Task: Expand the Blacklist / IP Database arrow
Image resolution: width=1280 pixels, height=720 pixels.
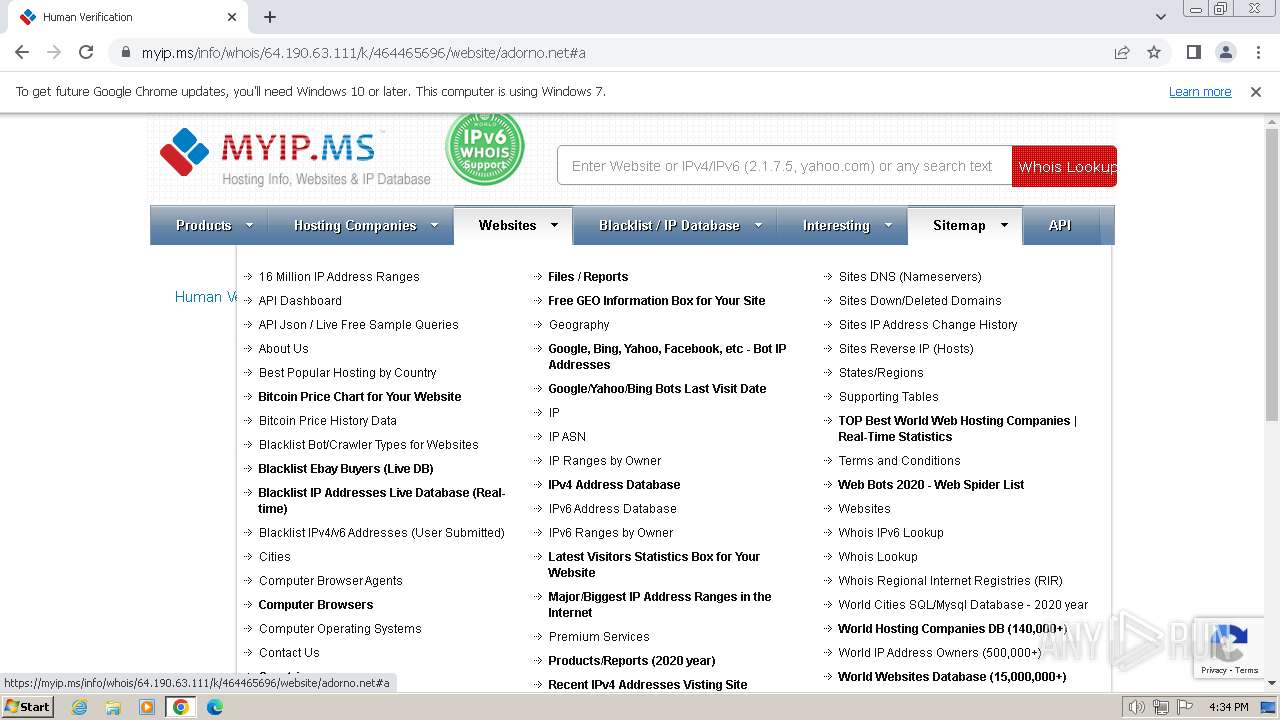Action: (758, 225)
